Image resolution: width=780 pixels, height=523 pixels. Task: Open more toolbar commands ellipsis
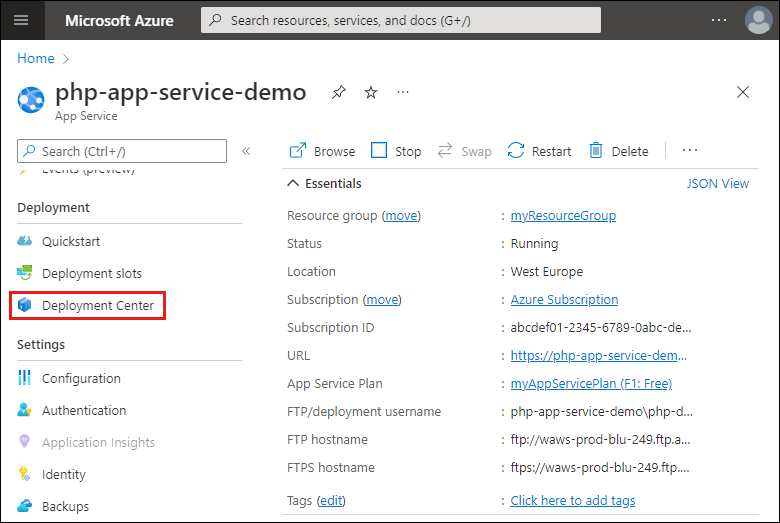click(689, 151)
